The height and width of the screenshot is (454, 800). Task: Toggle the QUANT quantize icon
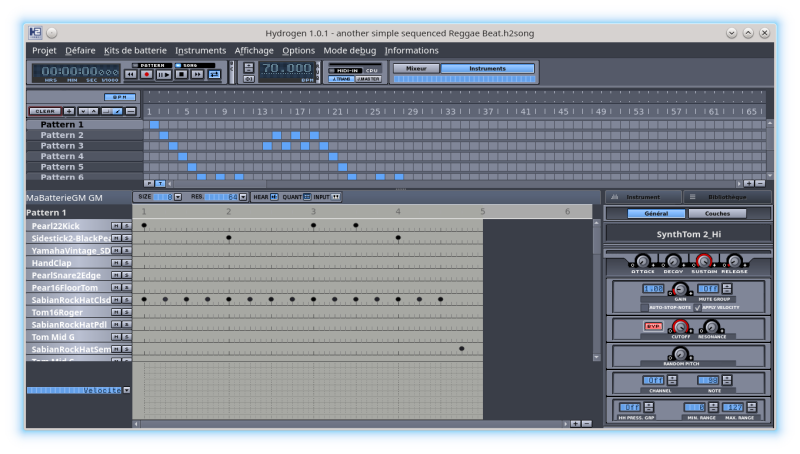point(307,197)
